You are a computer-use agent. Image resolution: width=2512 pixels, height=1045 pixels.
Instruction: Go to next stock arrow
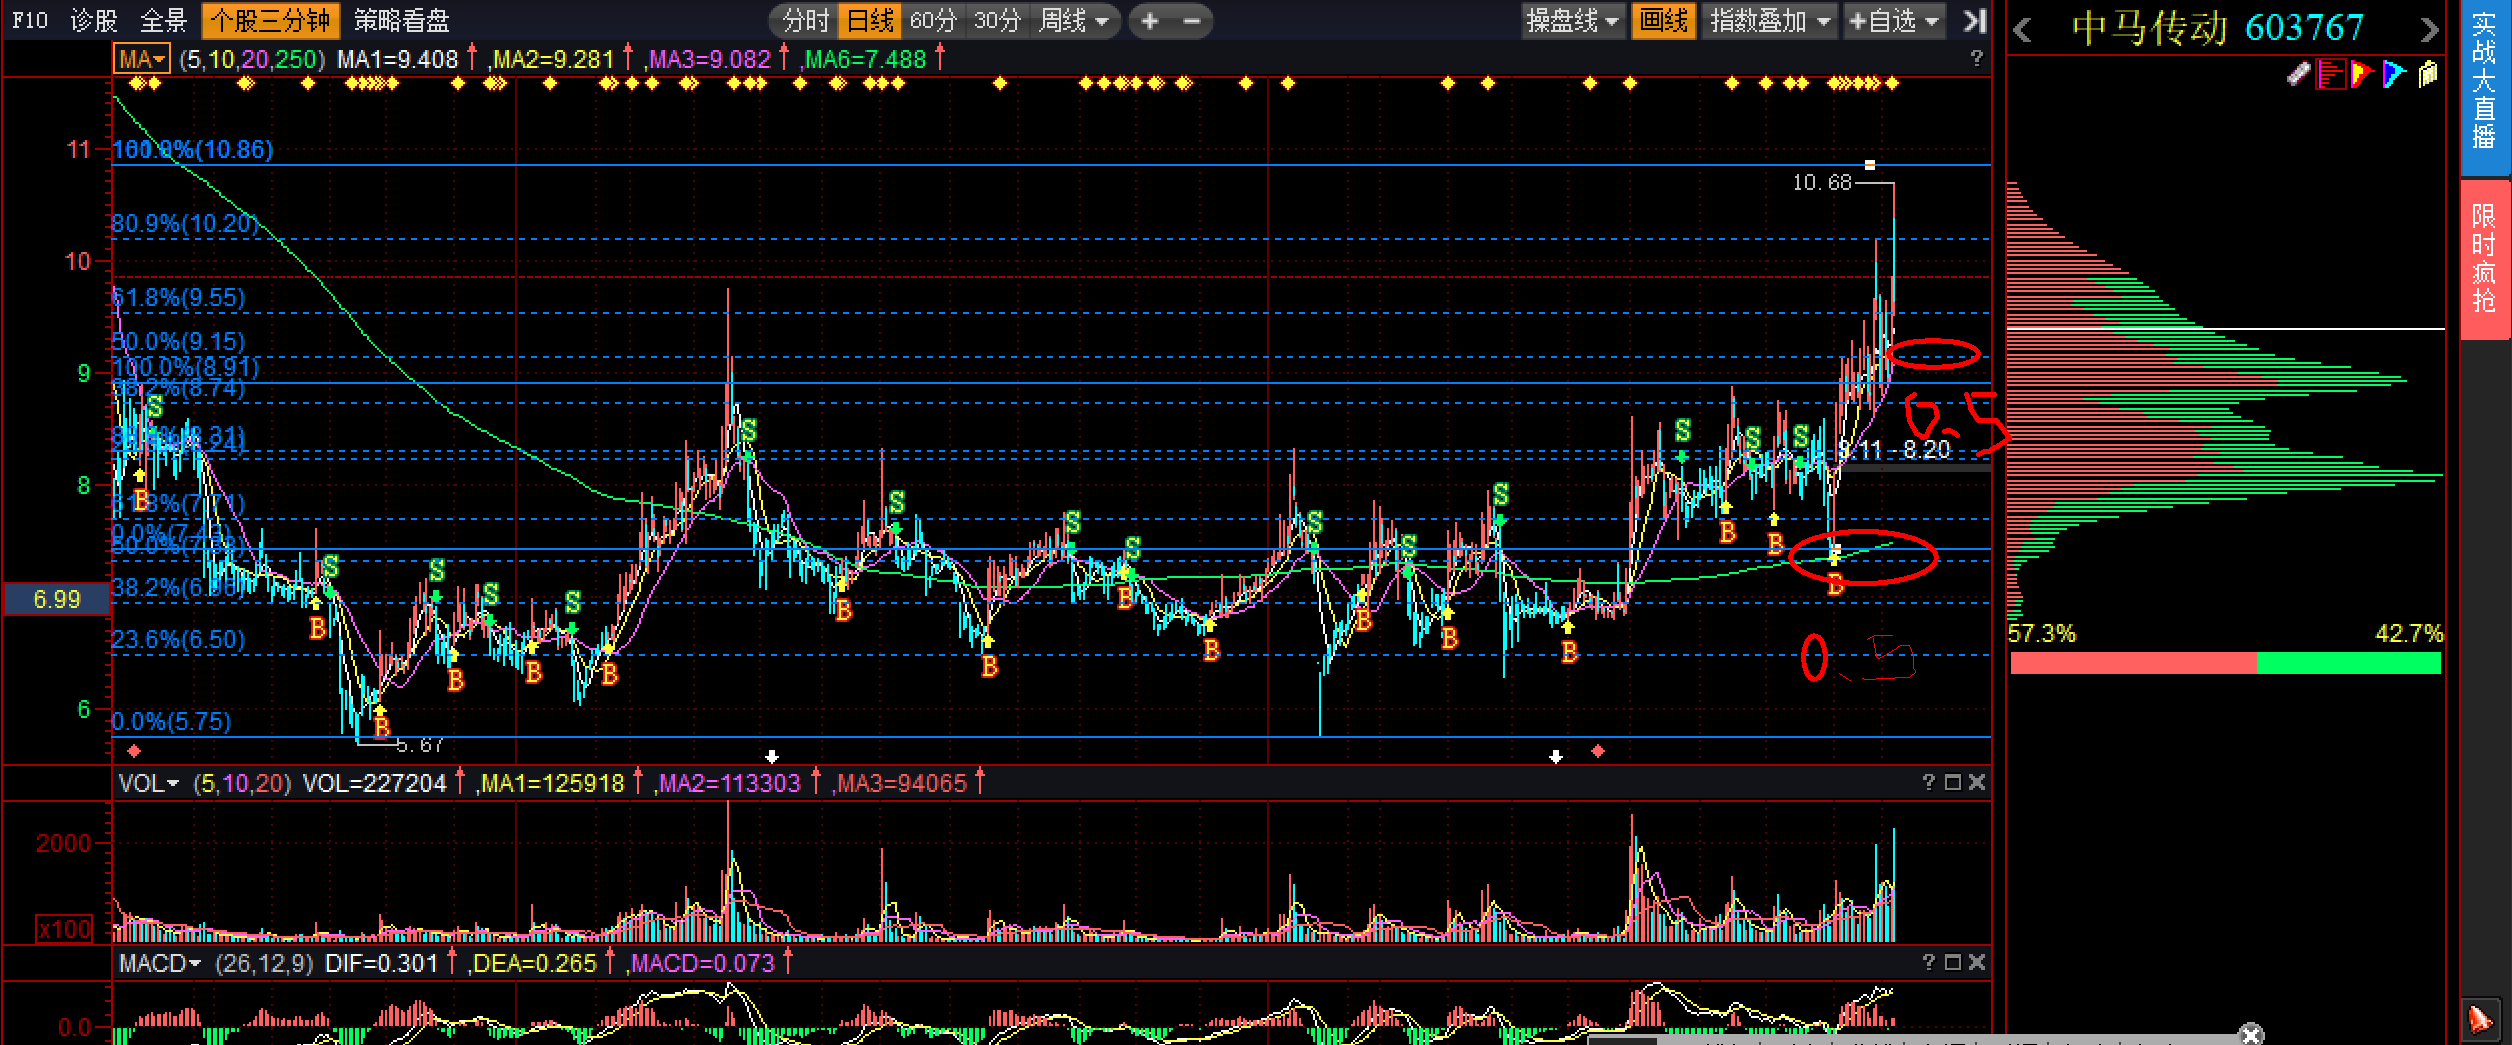click(2429, 30)
